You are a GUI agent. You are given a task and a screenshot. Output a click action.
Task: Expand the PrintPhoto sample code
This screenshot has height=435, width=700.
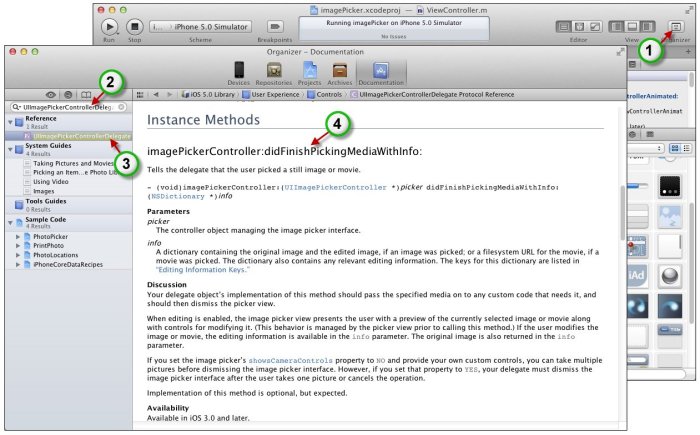pyautogui.click(x=18, y=246)
